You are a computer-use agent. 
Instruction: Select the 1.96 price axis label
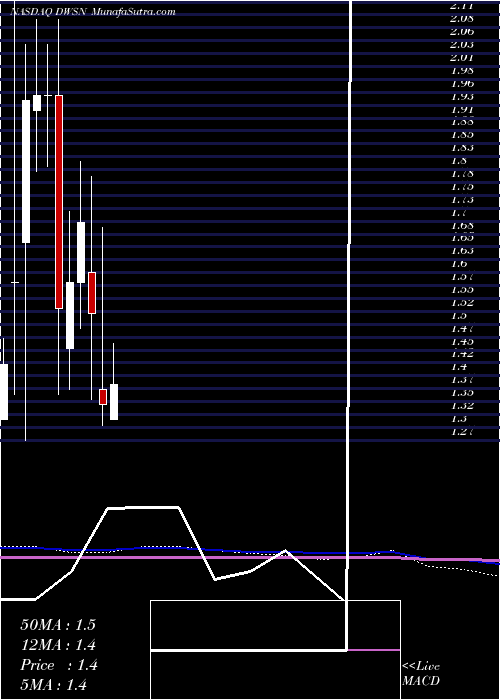[x=462, y=83]
